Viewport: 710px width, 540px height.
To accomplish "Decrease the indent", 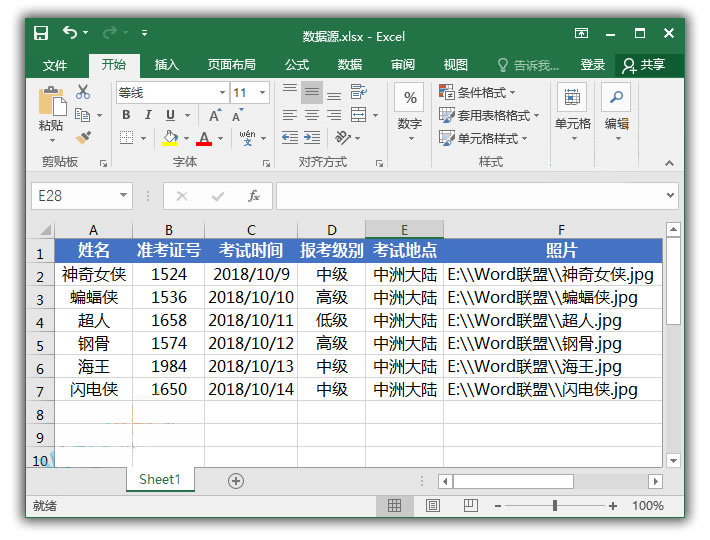I will pyautogui.click(x=290, y=138).
